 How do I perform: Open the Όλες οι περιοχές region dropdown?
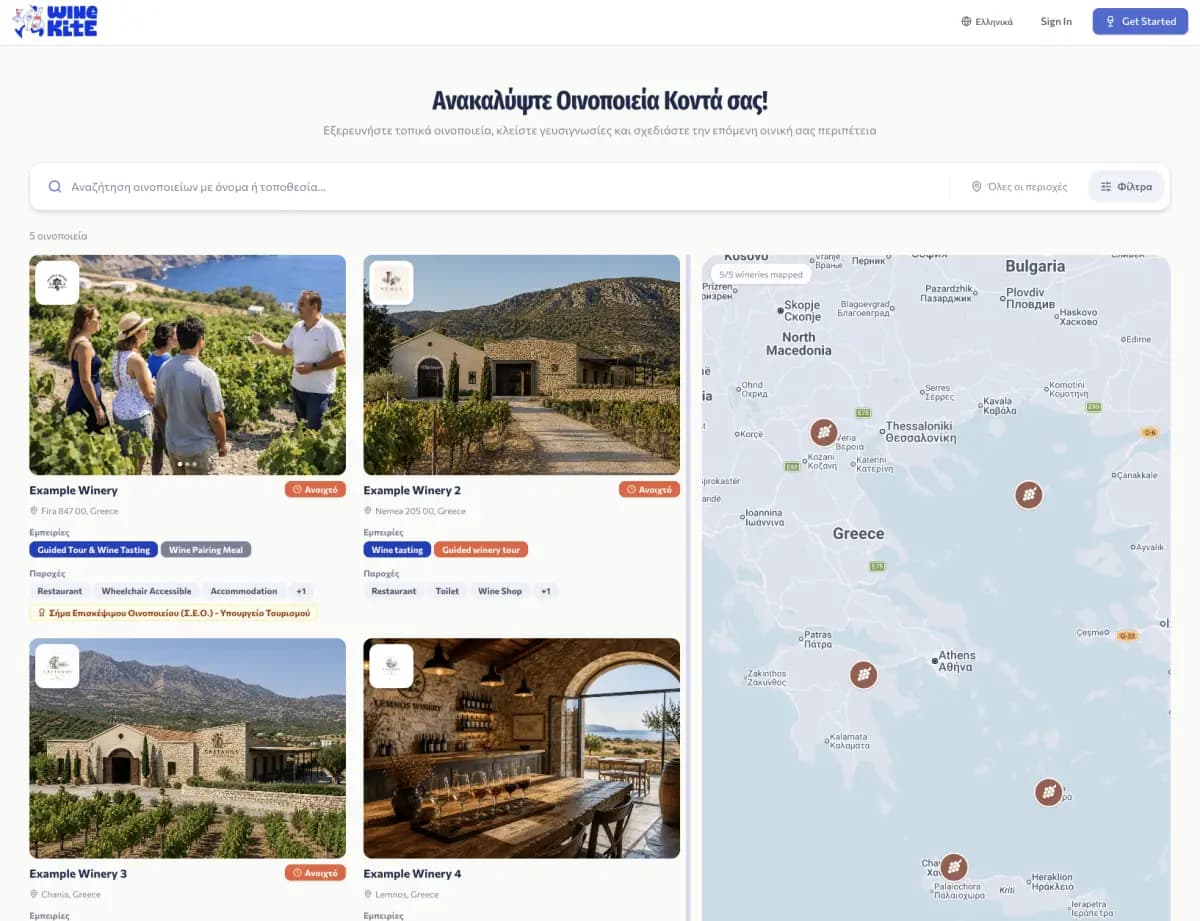[x=1019, y=187]
